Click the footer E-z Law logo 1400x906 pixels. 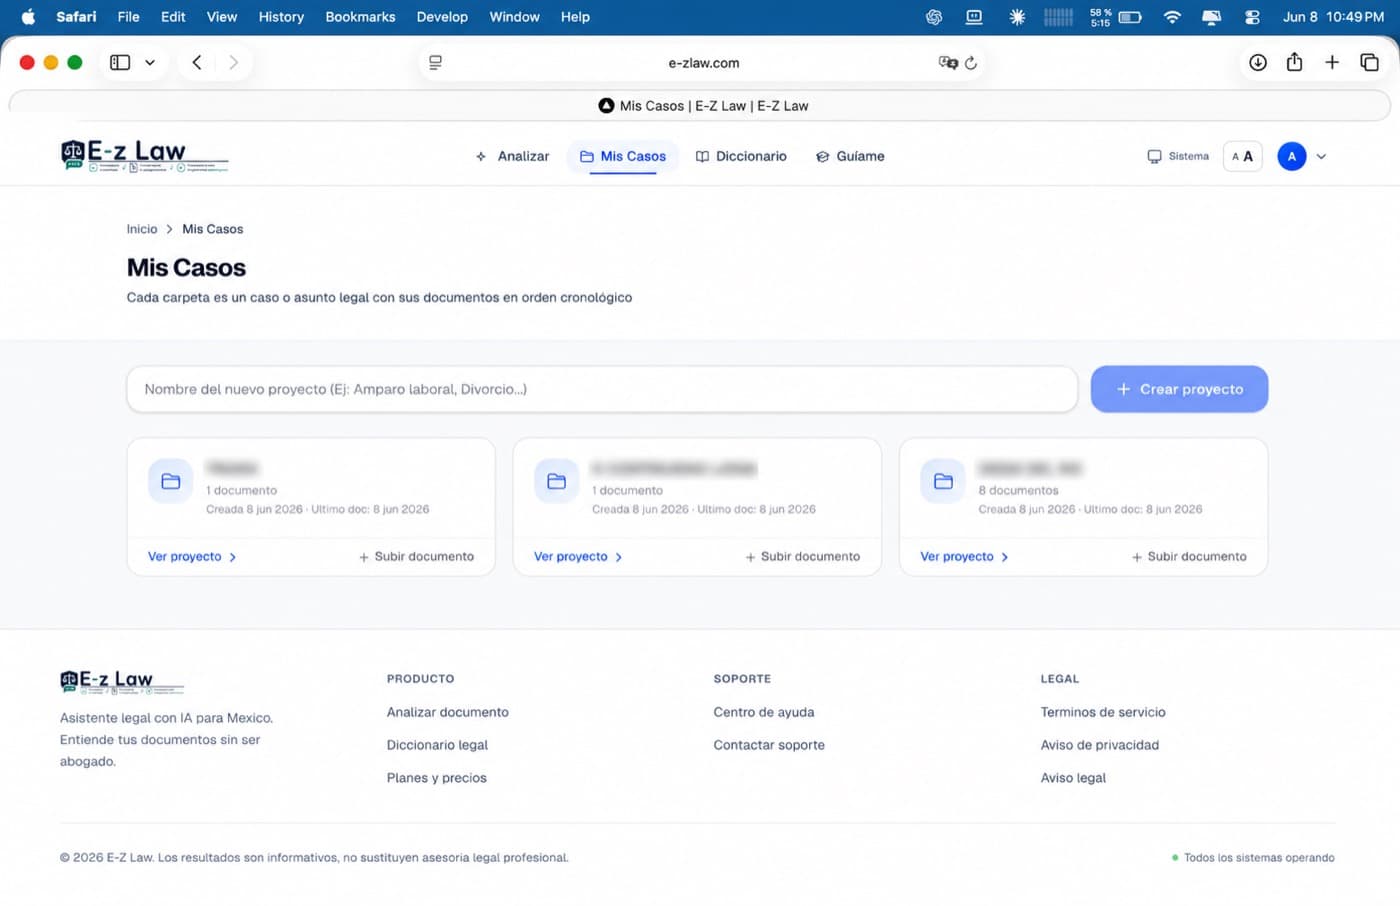click(x=122, y=682)
